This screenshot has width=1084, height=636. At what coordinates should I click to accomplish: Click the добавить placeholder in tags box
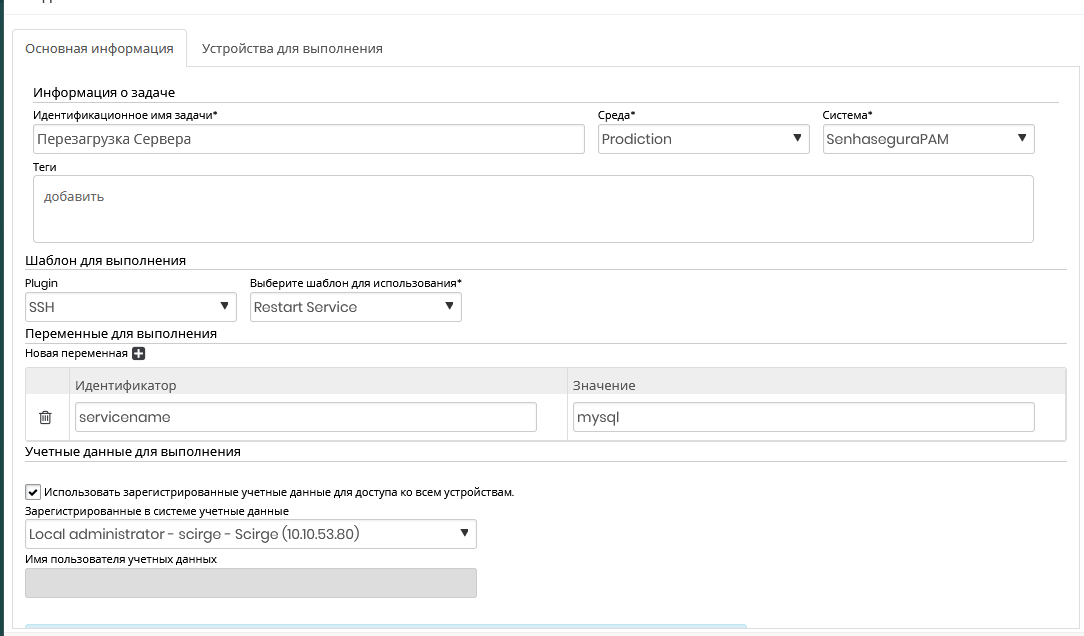74,197
